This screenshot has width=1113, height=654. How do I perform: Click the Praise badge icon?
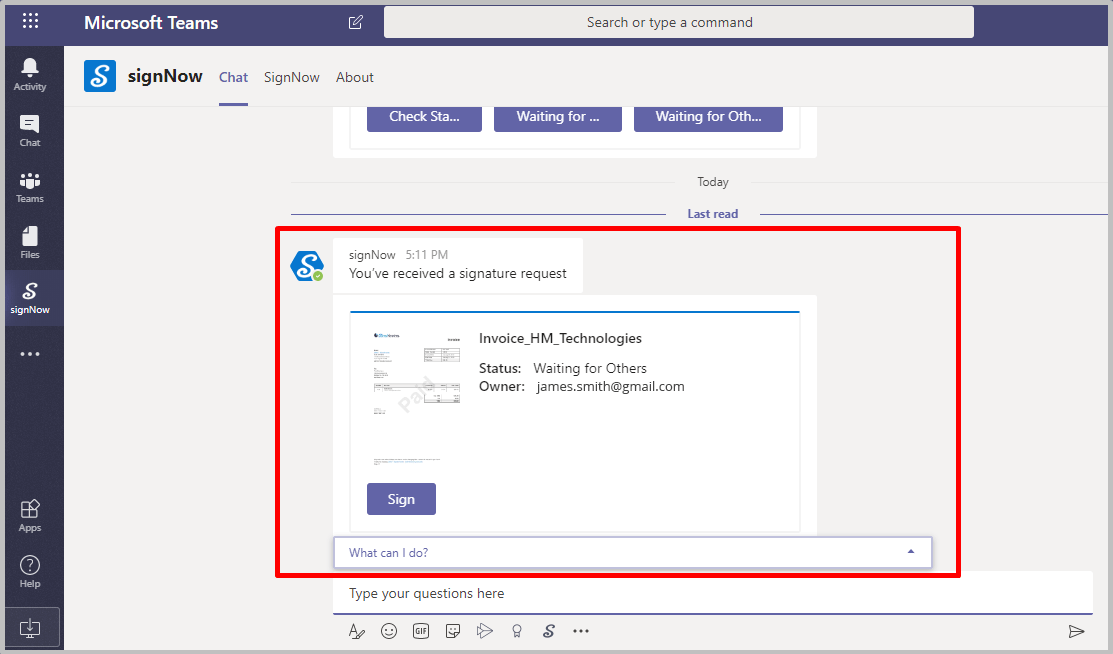tap(517, 631)
